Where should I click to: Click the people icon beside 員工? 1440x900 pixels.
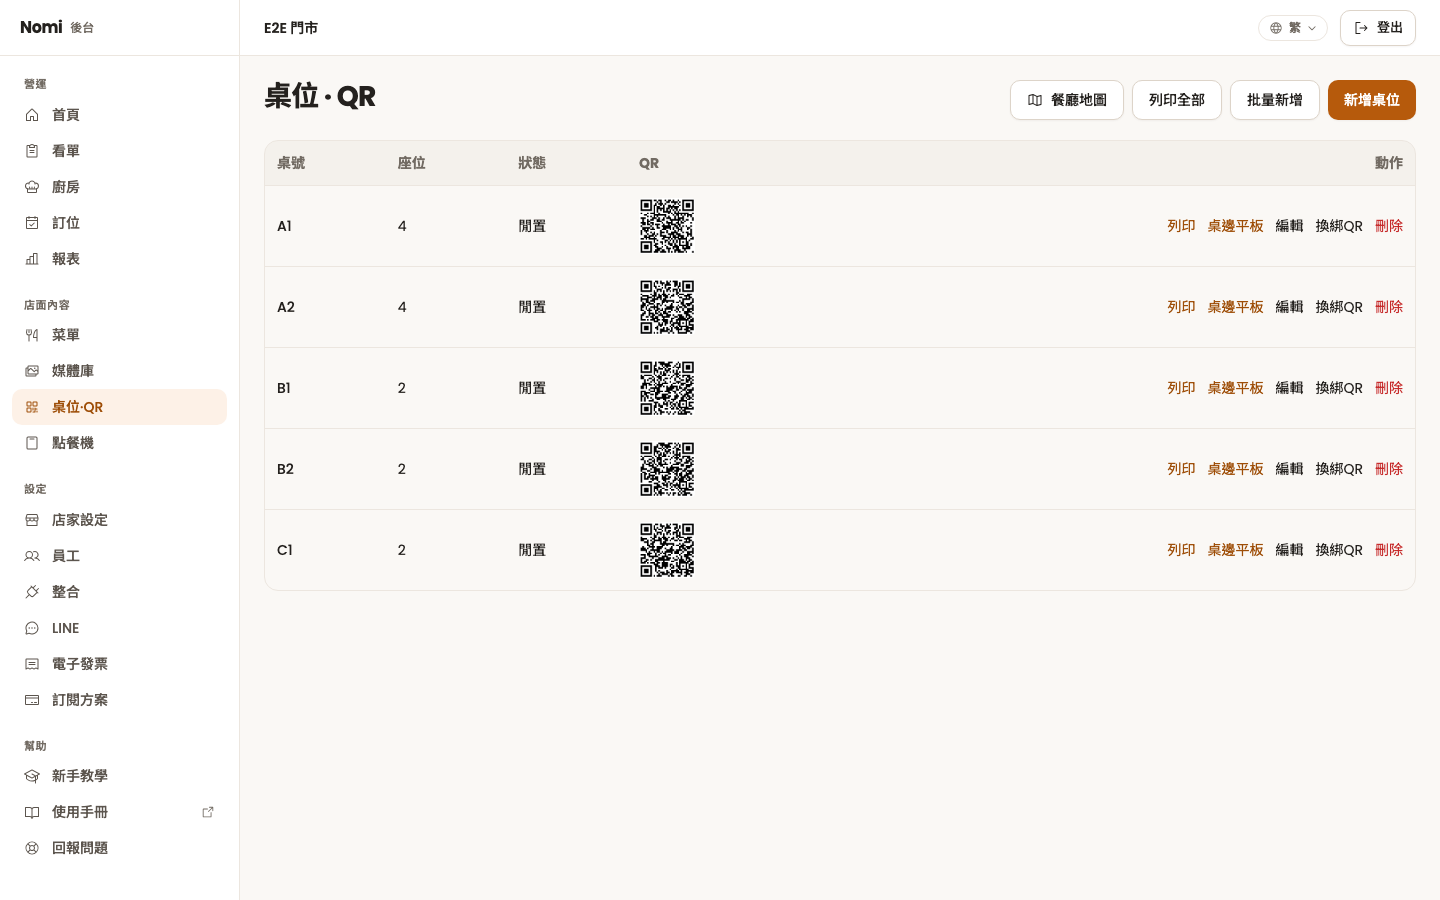click(x=32, y=556)
